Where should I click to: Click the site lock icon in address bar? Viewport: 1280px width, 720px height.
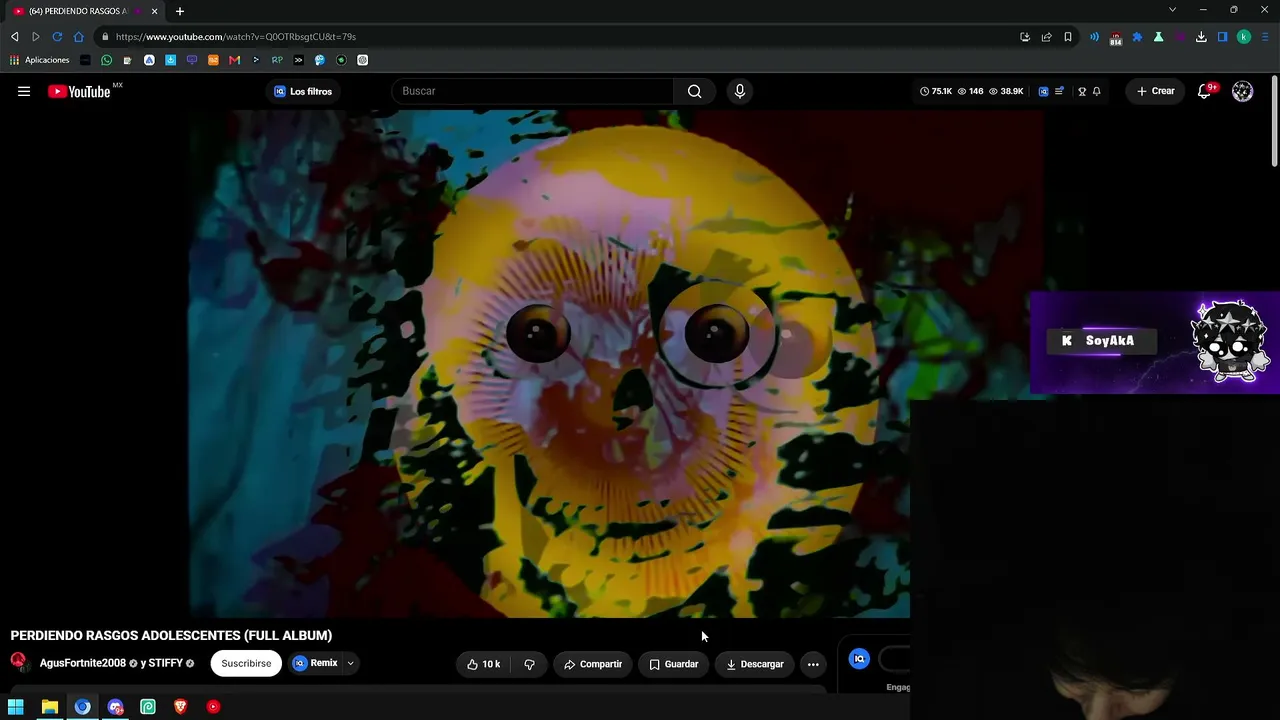click(x=104, y=37)
